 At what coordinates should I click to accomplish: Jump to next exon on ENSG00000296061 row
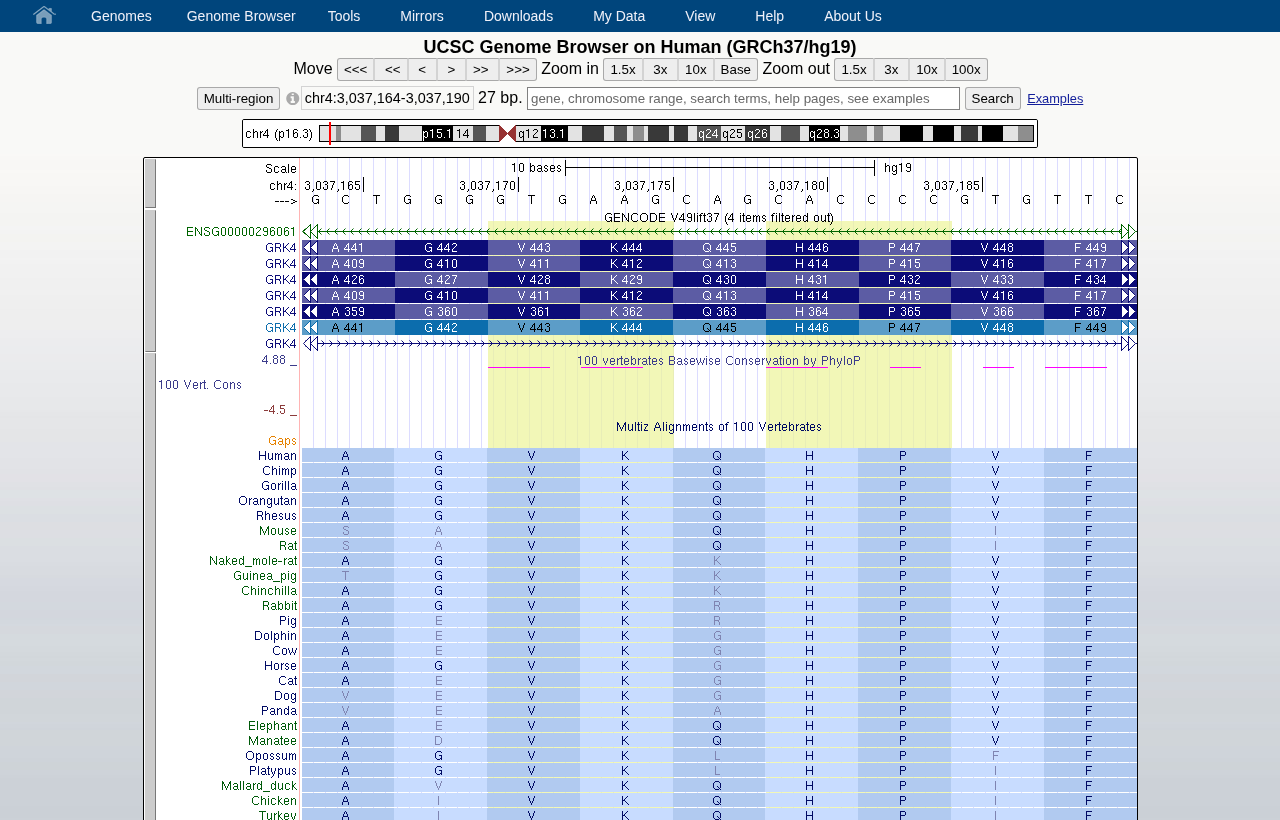tap(1129, 232)
